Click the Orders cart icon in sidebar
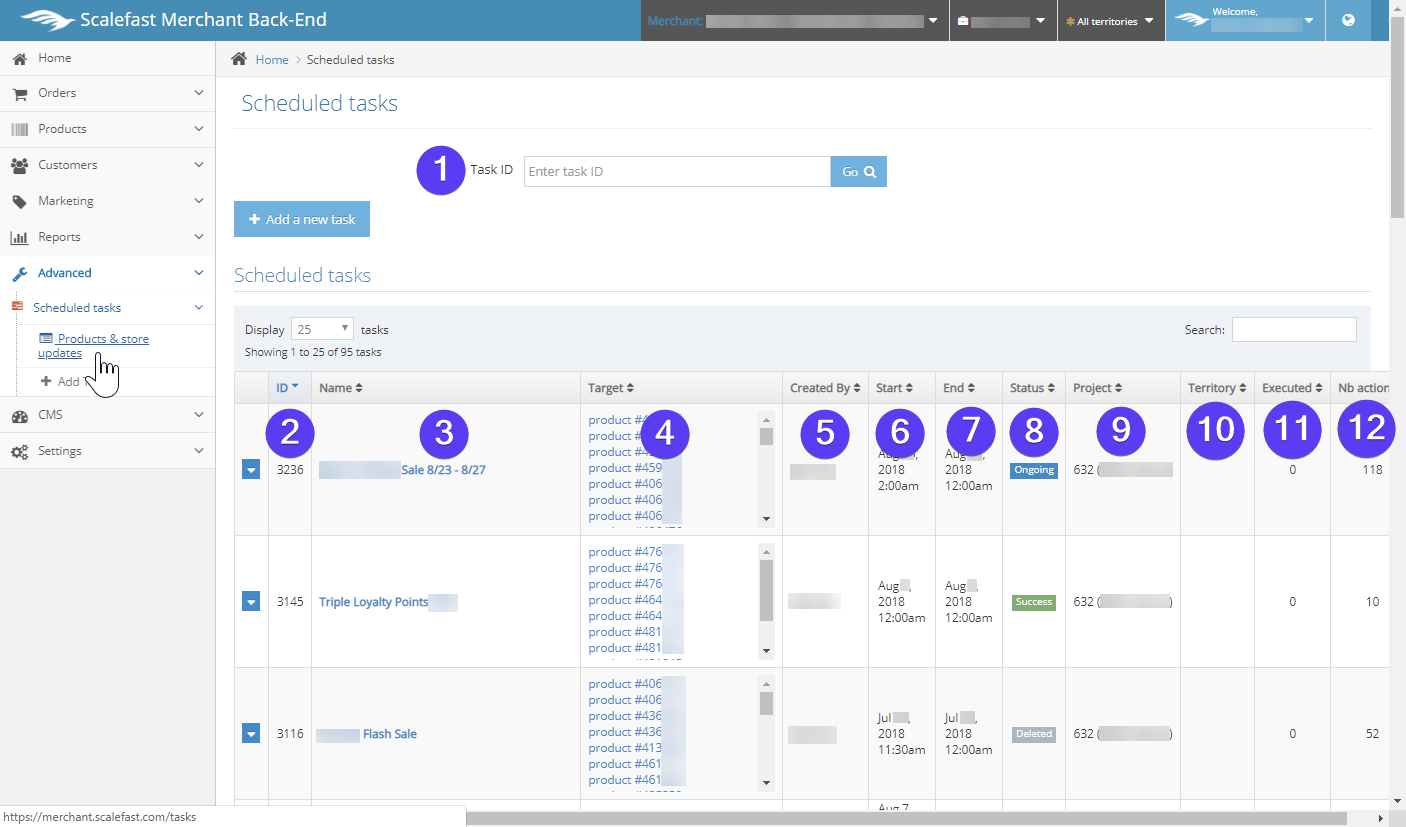This screenshot has width=1406, height=827. 19,94
